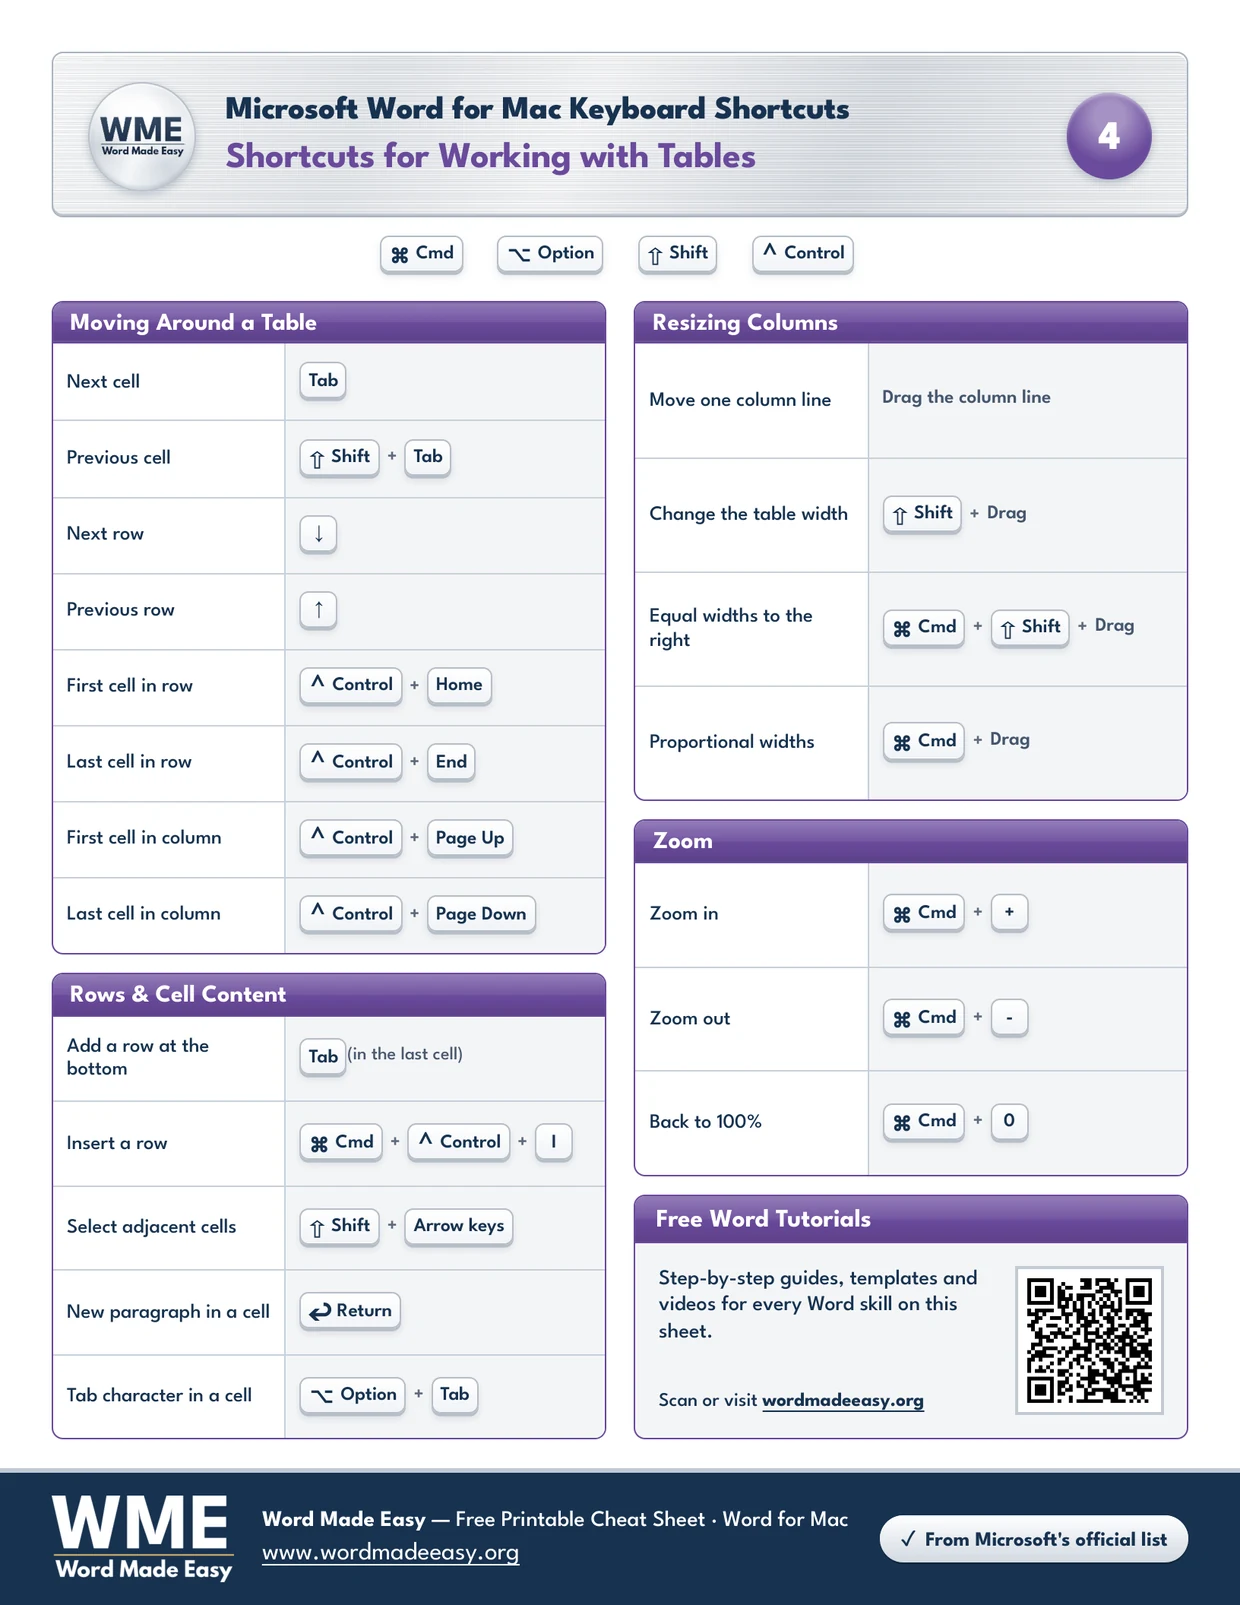
Task: Click the Return key icon
Action: coord(350,1311)
